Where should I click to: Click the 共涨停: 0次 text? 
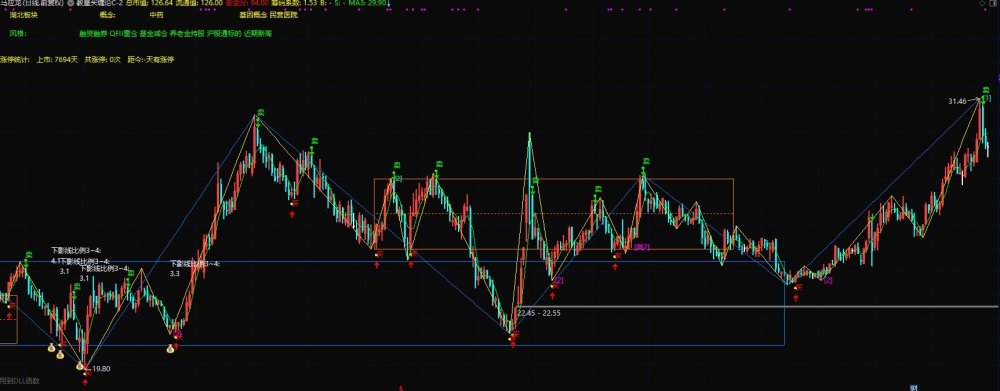coord(103,59)
